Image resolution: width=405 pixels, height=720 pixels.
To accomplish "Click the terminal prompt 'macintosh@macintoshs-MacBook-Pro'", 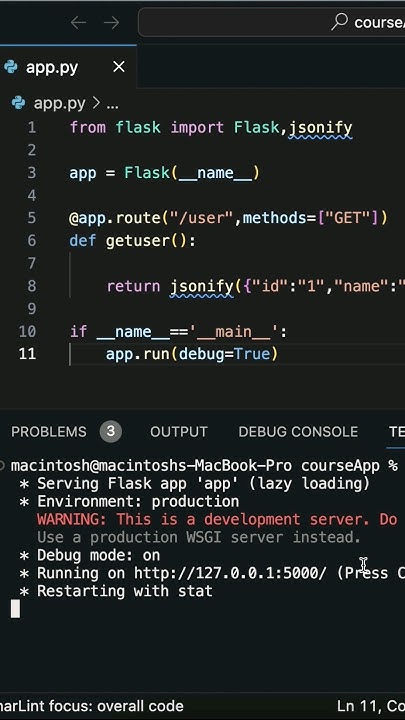I will (151, 466).
